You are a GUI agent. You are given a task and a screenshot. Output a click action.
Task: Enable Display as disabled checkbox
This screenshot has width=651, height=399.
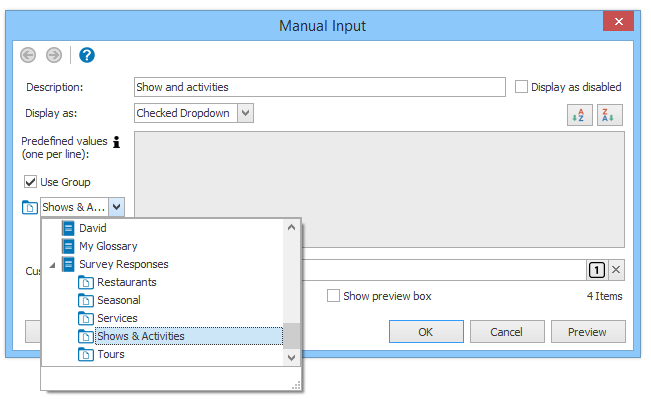point(521,87)
